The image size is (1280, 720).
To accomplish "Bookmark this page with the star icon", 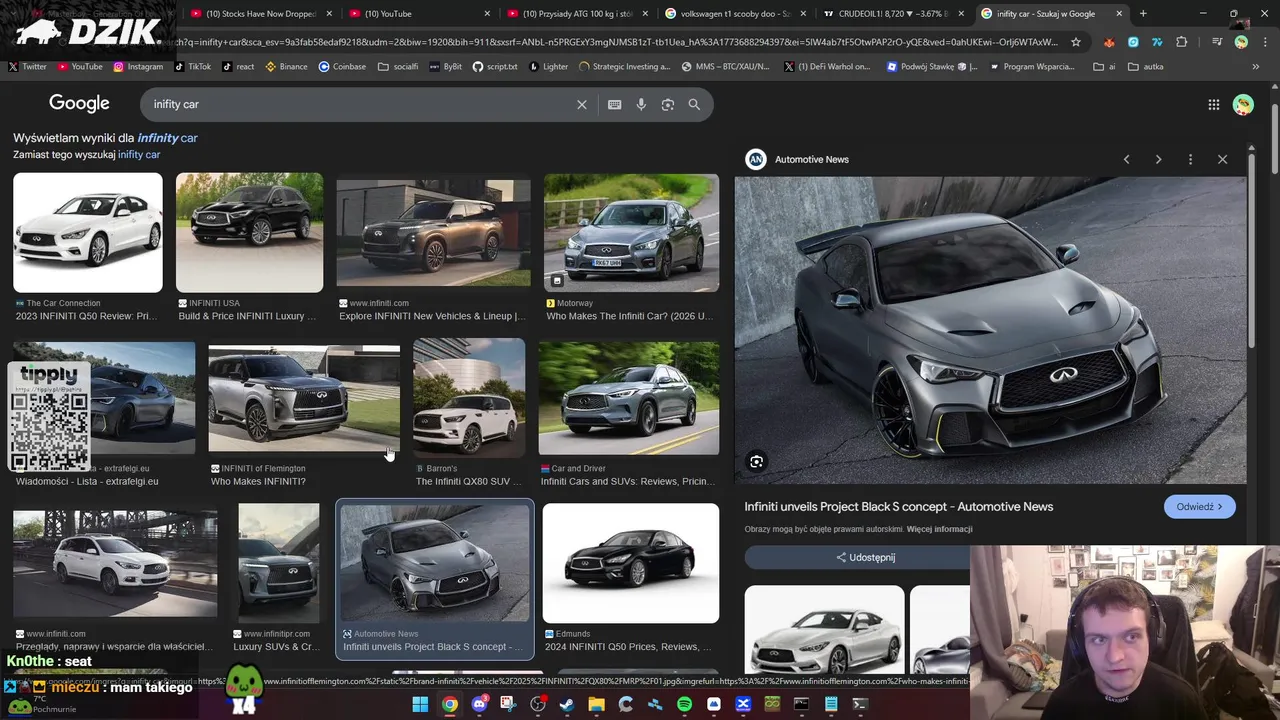I will tap(1076, 42).
